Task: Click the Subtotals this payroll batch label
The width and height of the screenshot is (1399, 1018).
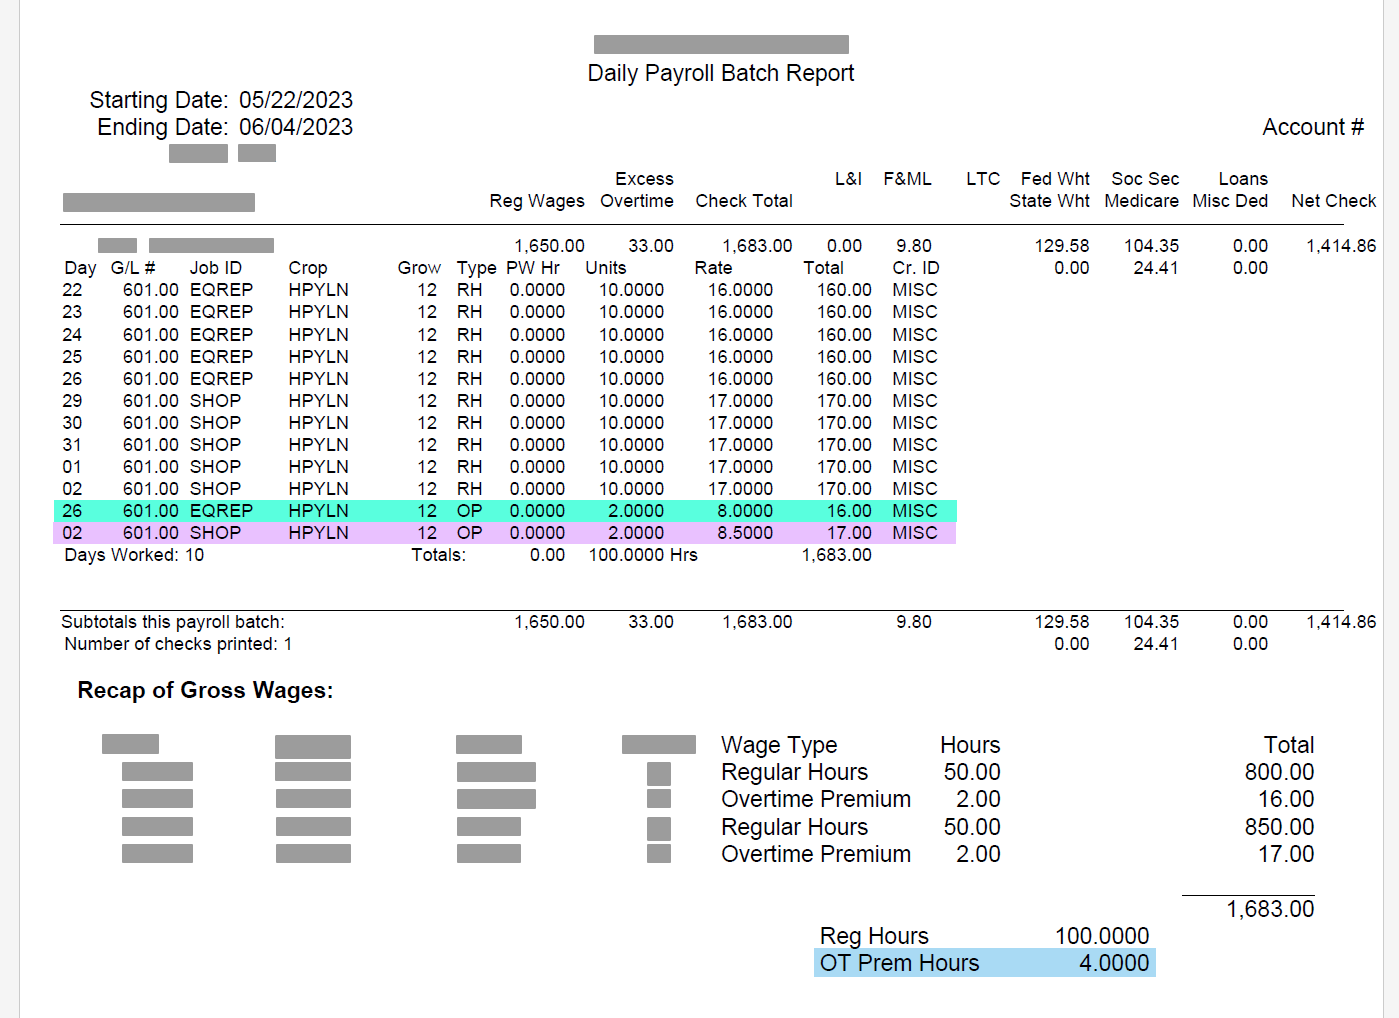Action: click(x=173, y=622)
